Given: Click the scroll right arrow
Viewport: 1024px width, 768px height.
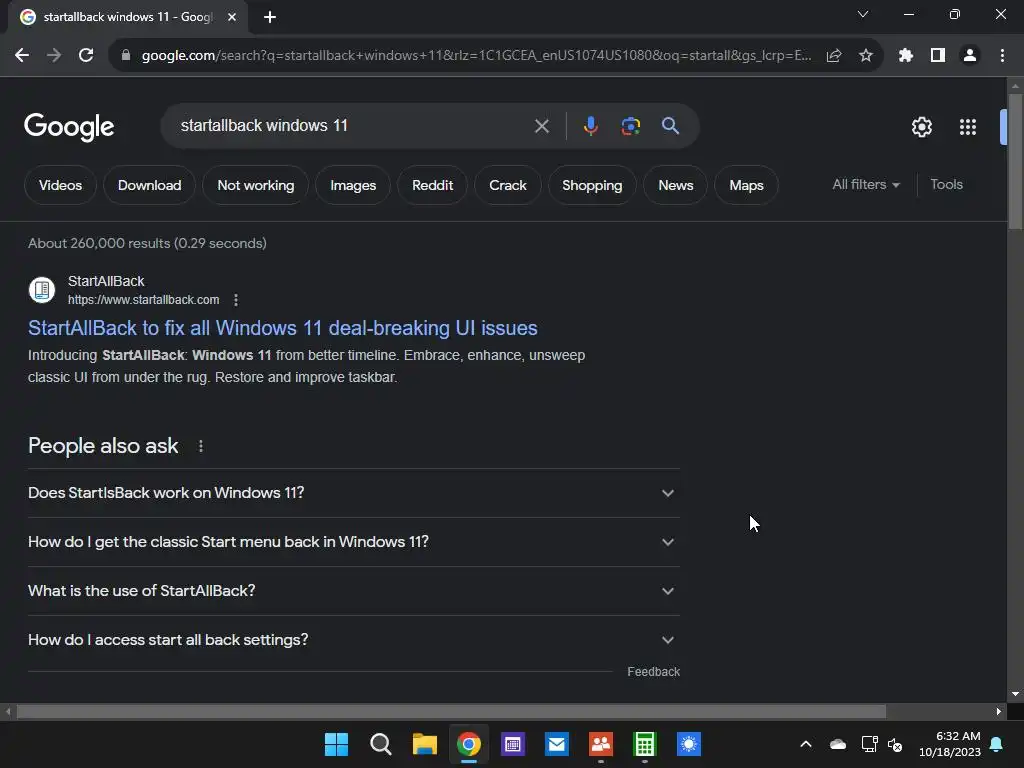Looking at the screenshot, I should pyautogui.click(x=998, y=711).
